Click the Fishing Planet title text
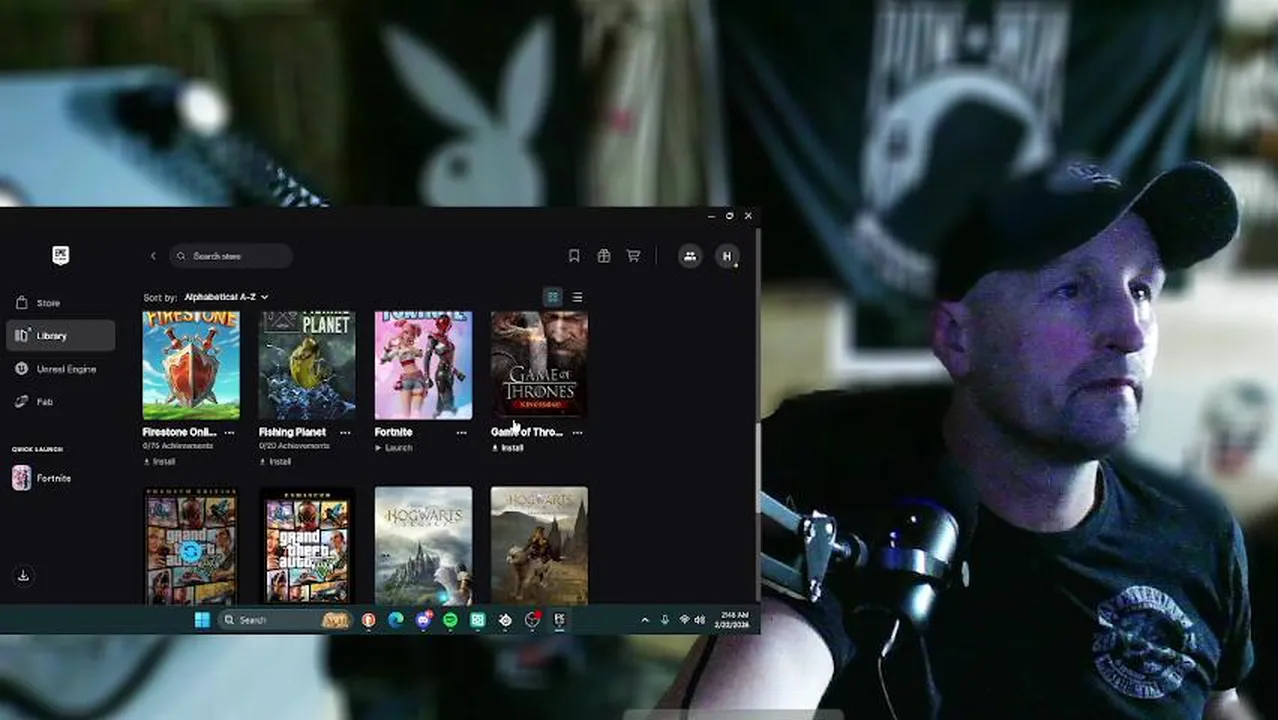Screen dimensions: 1278x720 [292, 432]
